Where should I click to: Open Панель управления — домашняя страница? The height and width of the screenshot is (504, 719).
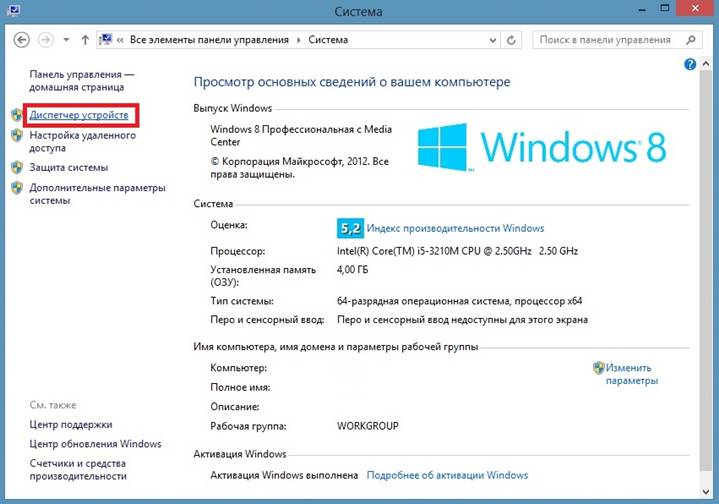[x=82, y=81]
